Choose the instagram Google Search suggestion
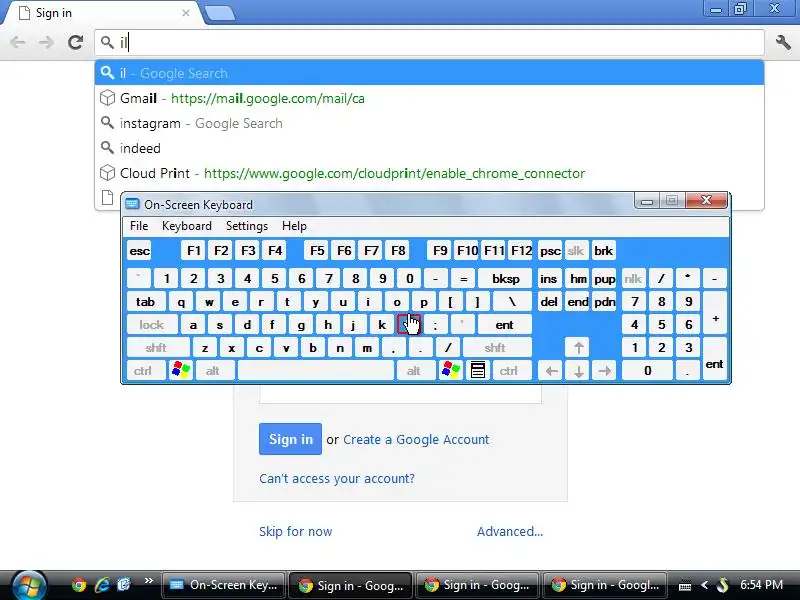The height and width of the screenshot is (600, 800). pyautogui.click(x=429, y=123)
